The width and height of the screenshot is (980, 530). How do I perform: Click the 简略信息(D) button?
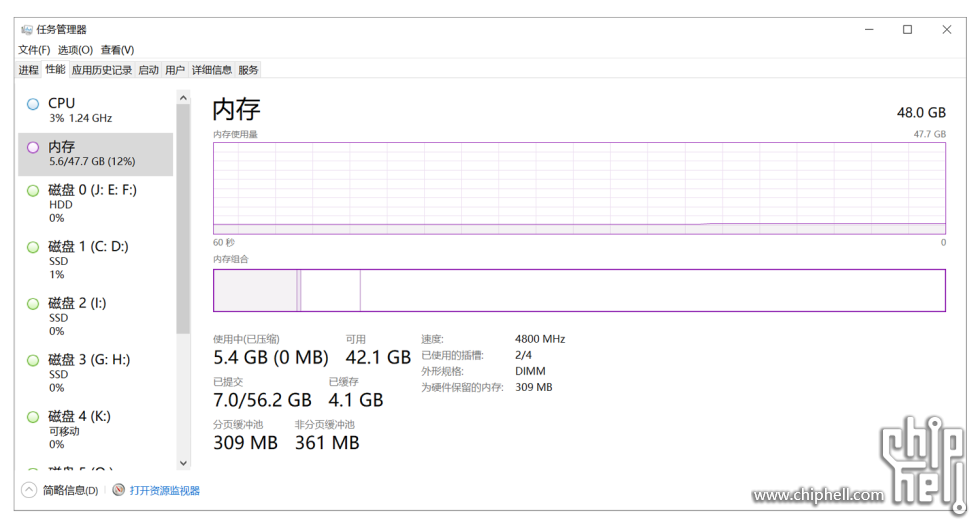click(x=70, y=491)
